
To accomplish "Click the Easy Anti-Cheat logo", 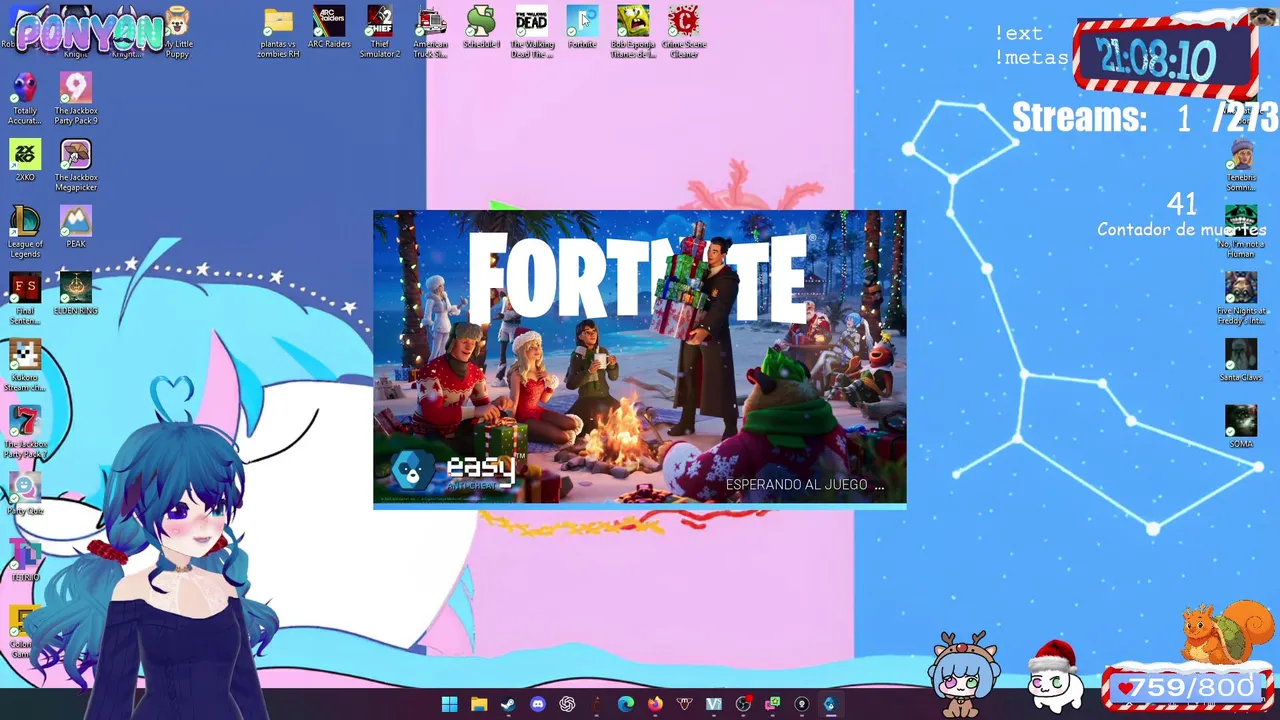I will coord(456,472).
